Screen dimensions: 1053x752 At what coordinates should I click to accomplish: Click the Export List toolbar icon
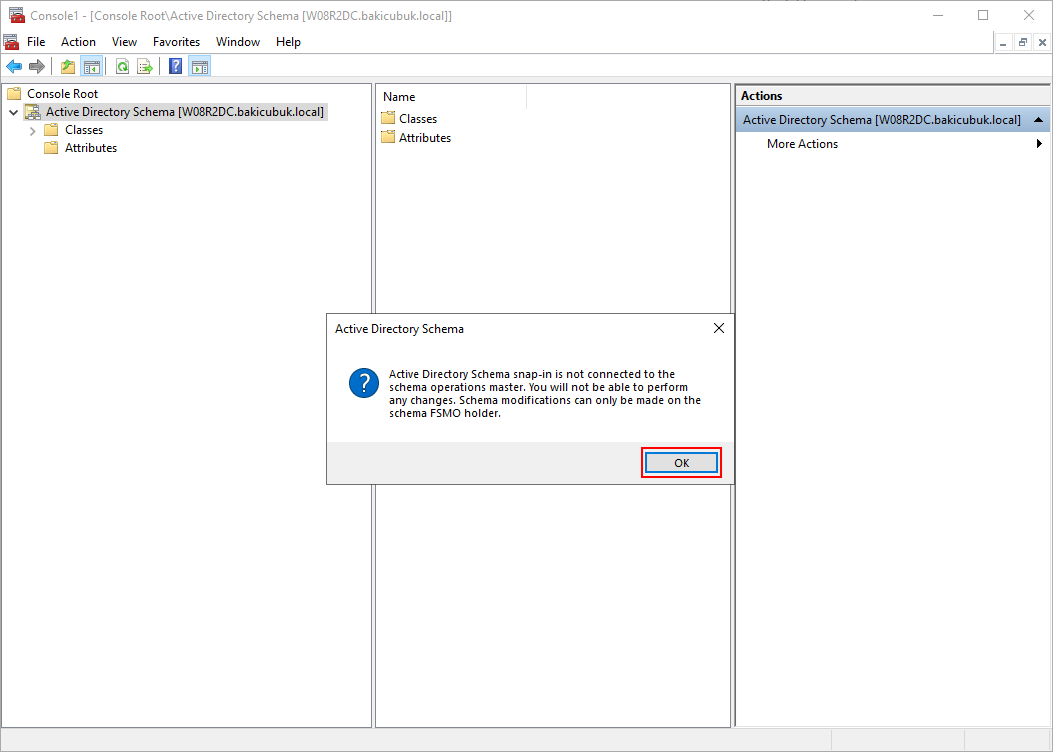point(145,66)
